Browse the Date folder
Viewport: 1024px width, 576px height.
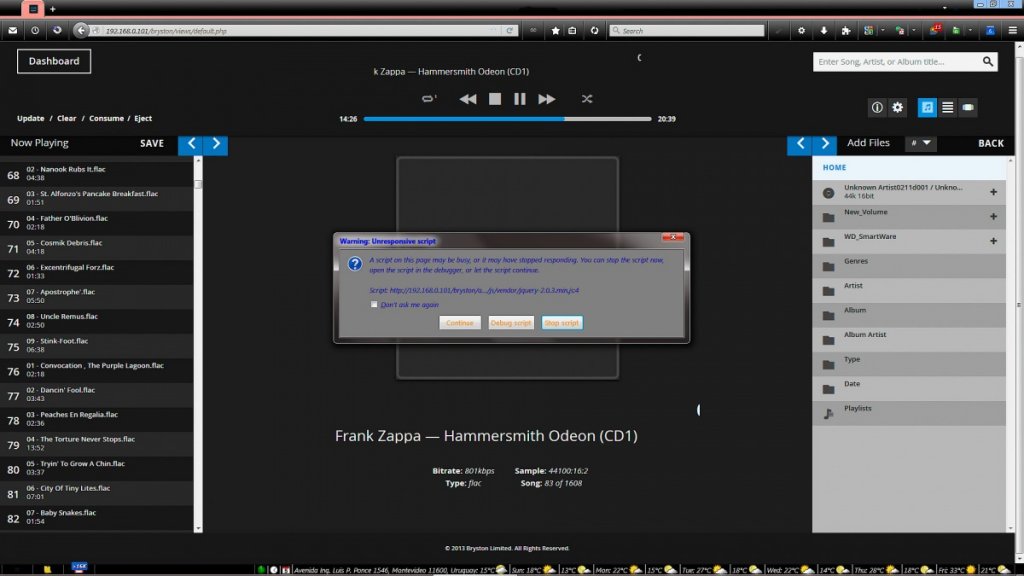pyautogui.click(x=909, y=389)
